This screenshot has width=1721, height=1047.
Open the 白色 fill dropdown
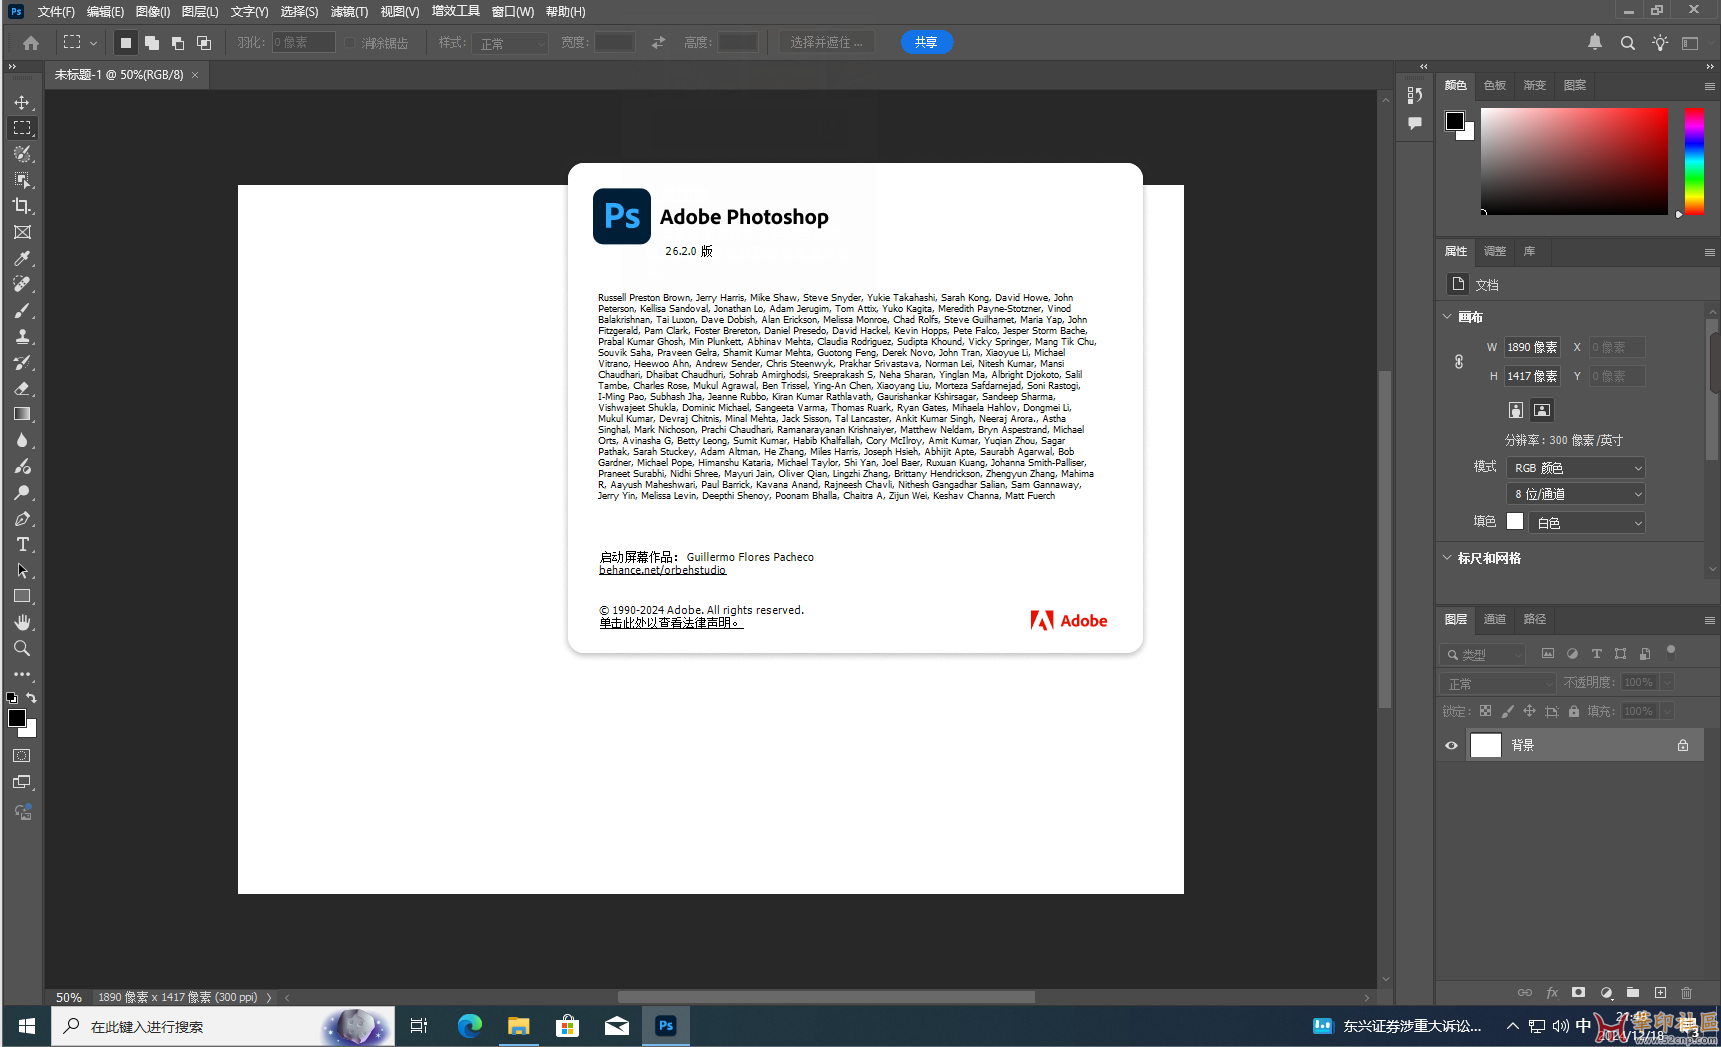[x=1587, y=523]
